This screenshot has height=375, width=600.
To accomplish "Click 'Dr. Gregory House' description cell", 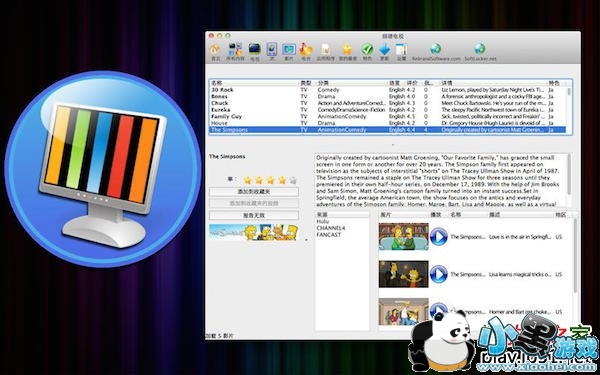I will [493, 123].
